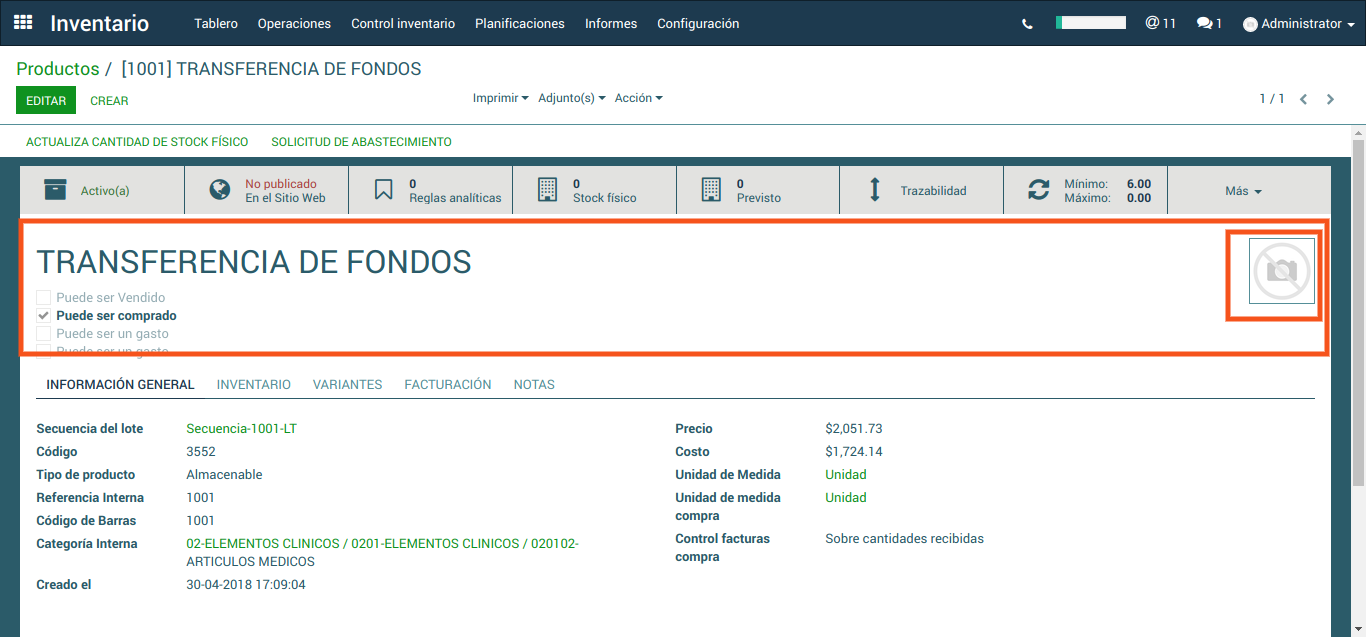Image resolution: width=1366 pixels, height=637 pixels.
Task: Toggle the first Puede ser un gasto checkbox
Action: pyautogui.click(x=43, y=334)
